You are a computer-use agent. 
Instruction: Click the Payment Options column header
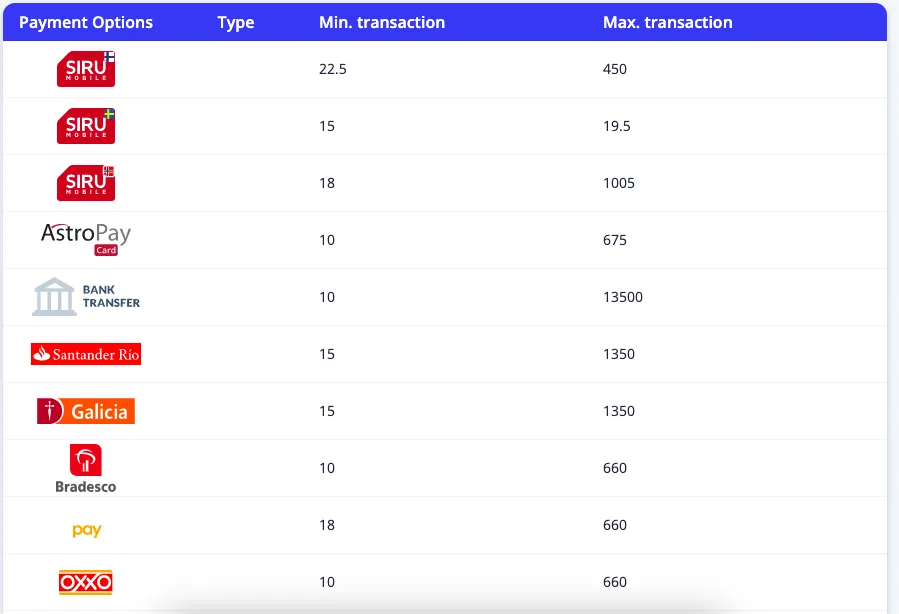(86, 22)
